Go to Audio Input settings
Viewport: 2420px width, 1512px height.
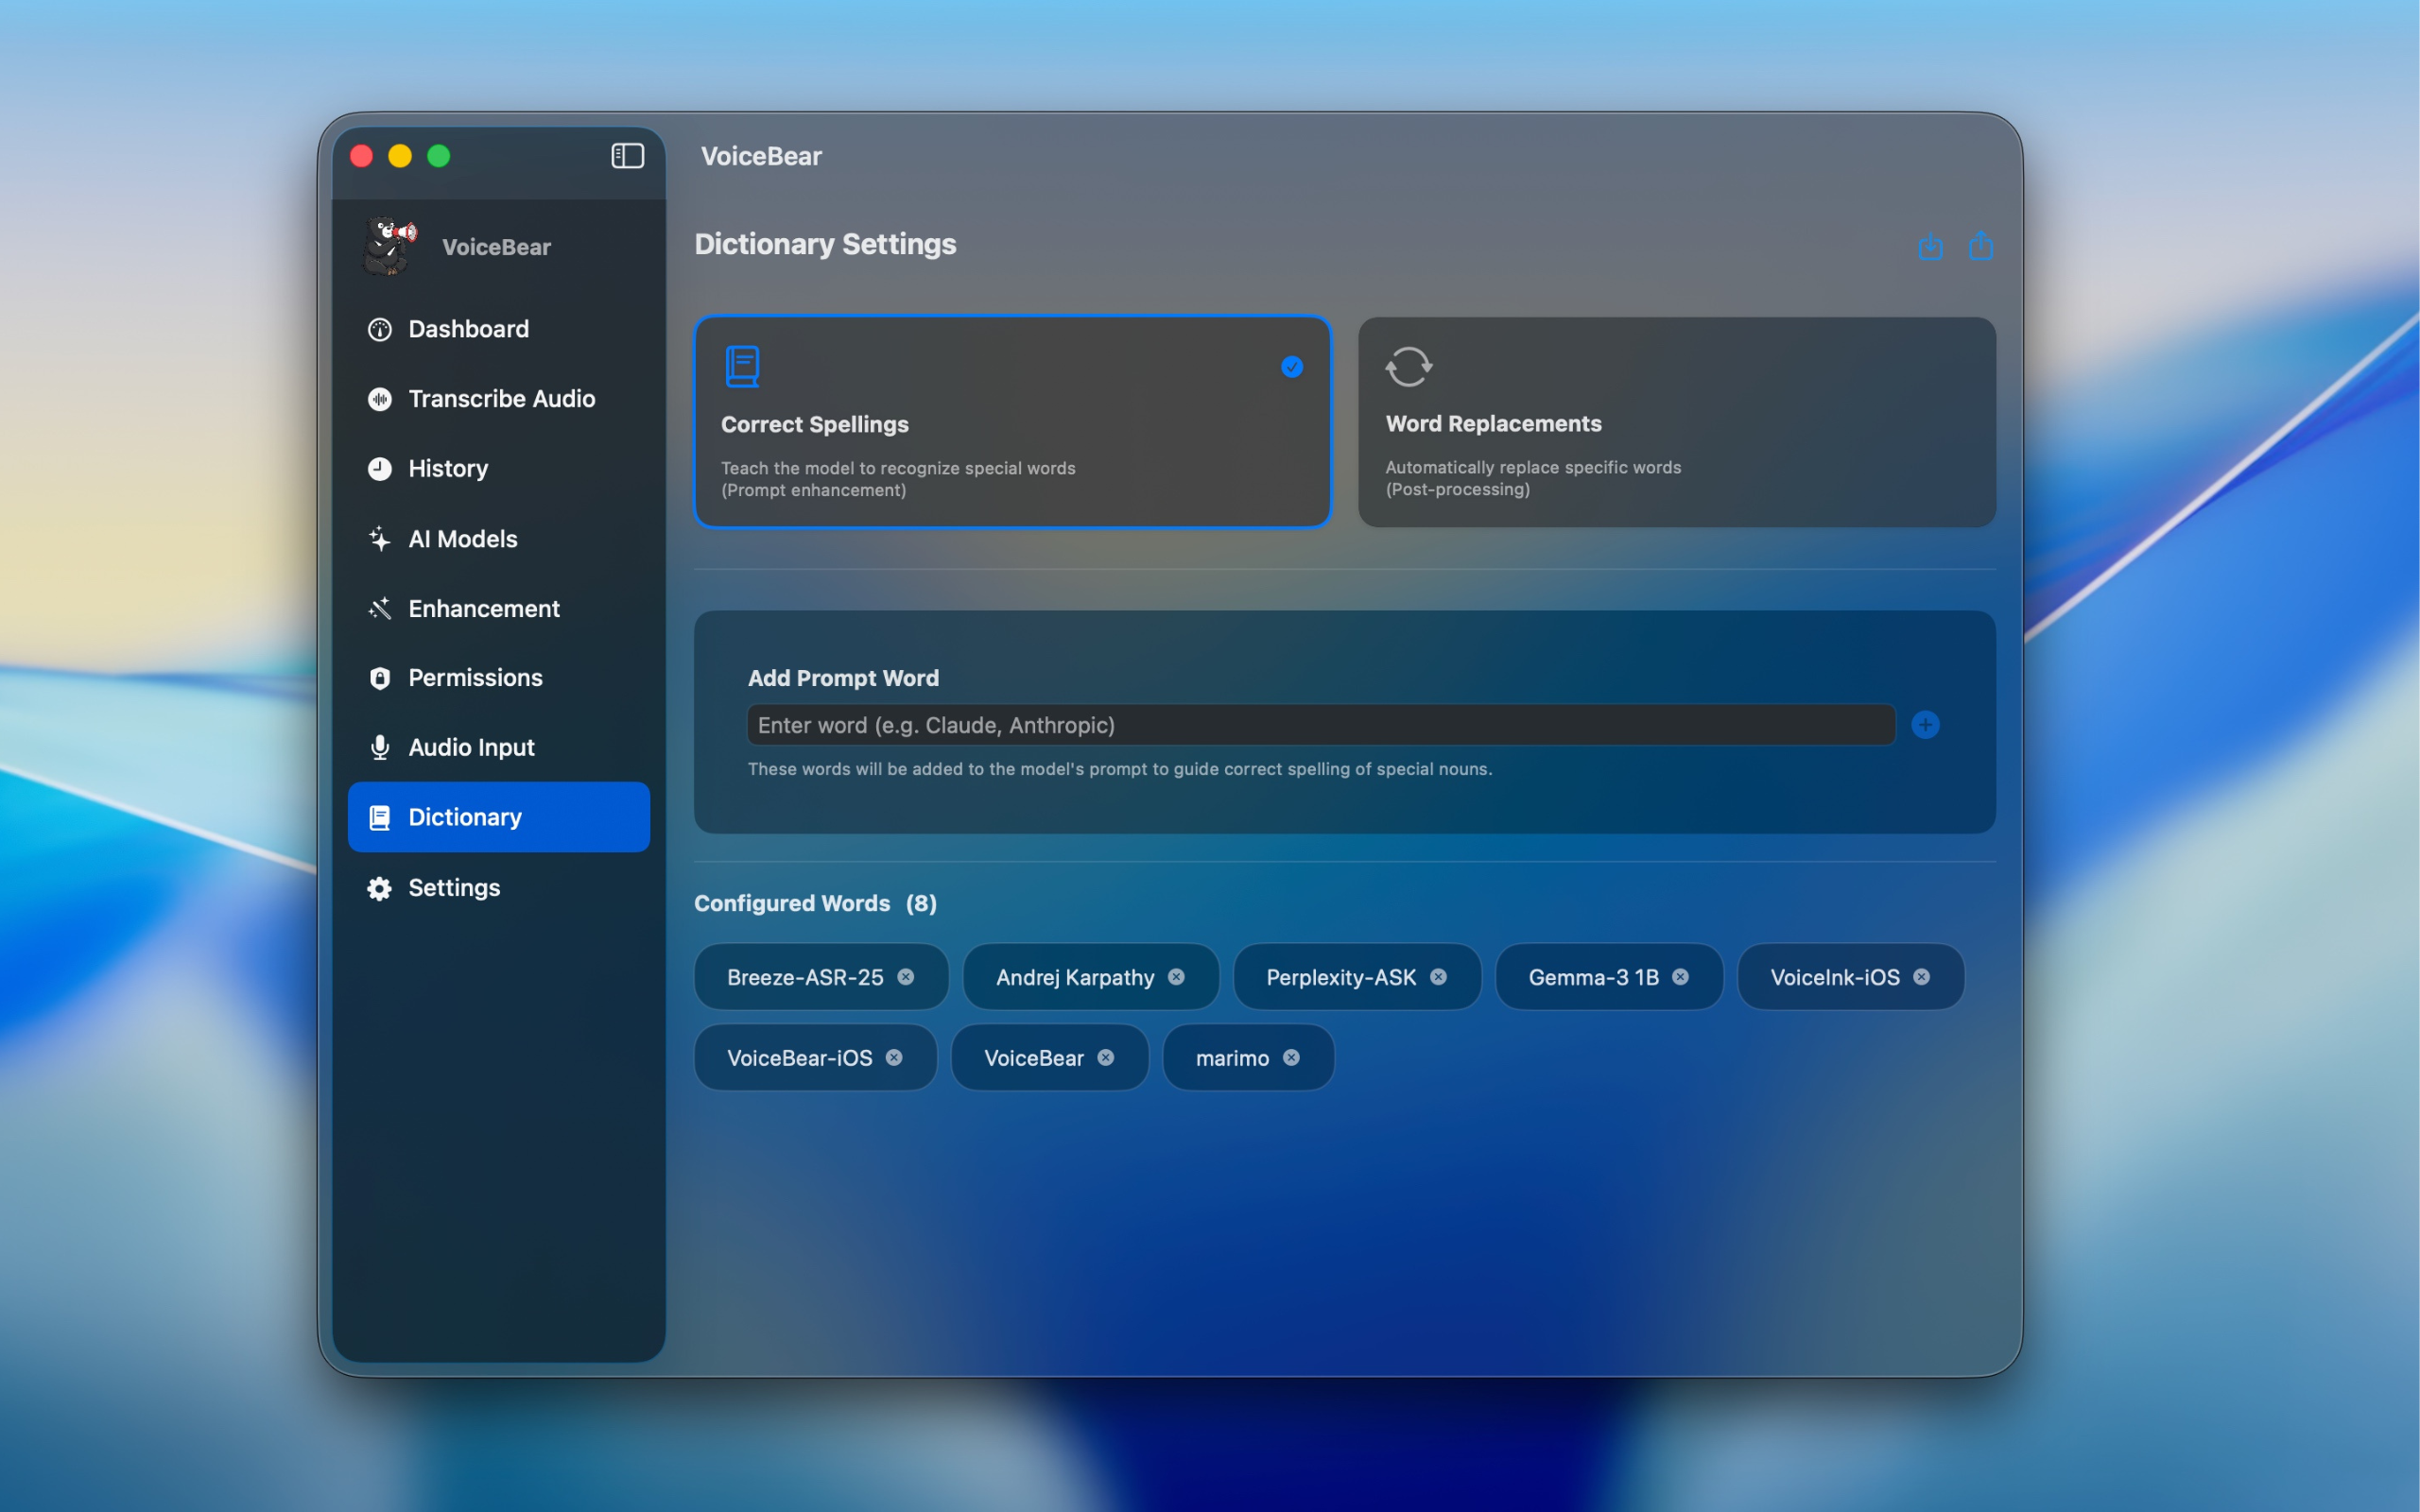pos(498,748)
